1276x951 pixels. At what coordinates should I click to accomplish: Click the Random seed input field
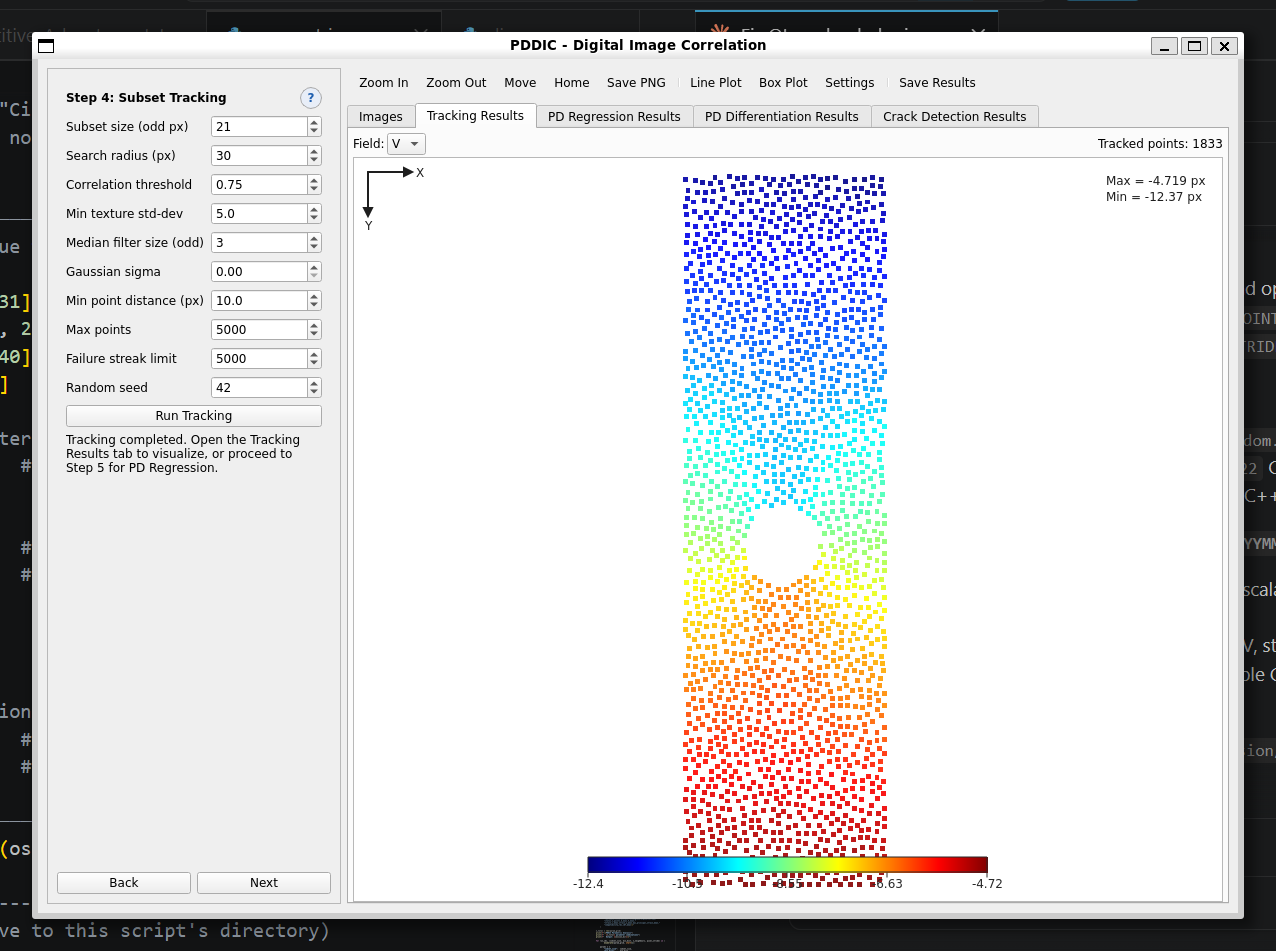click(x=259, y=388)
